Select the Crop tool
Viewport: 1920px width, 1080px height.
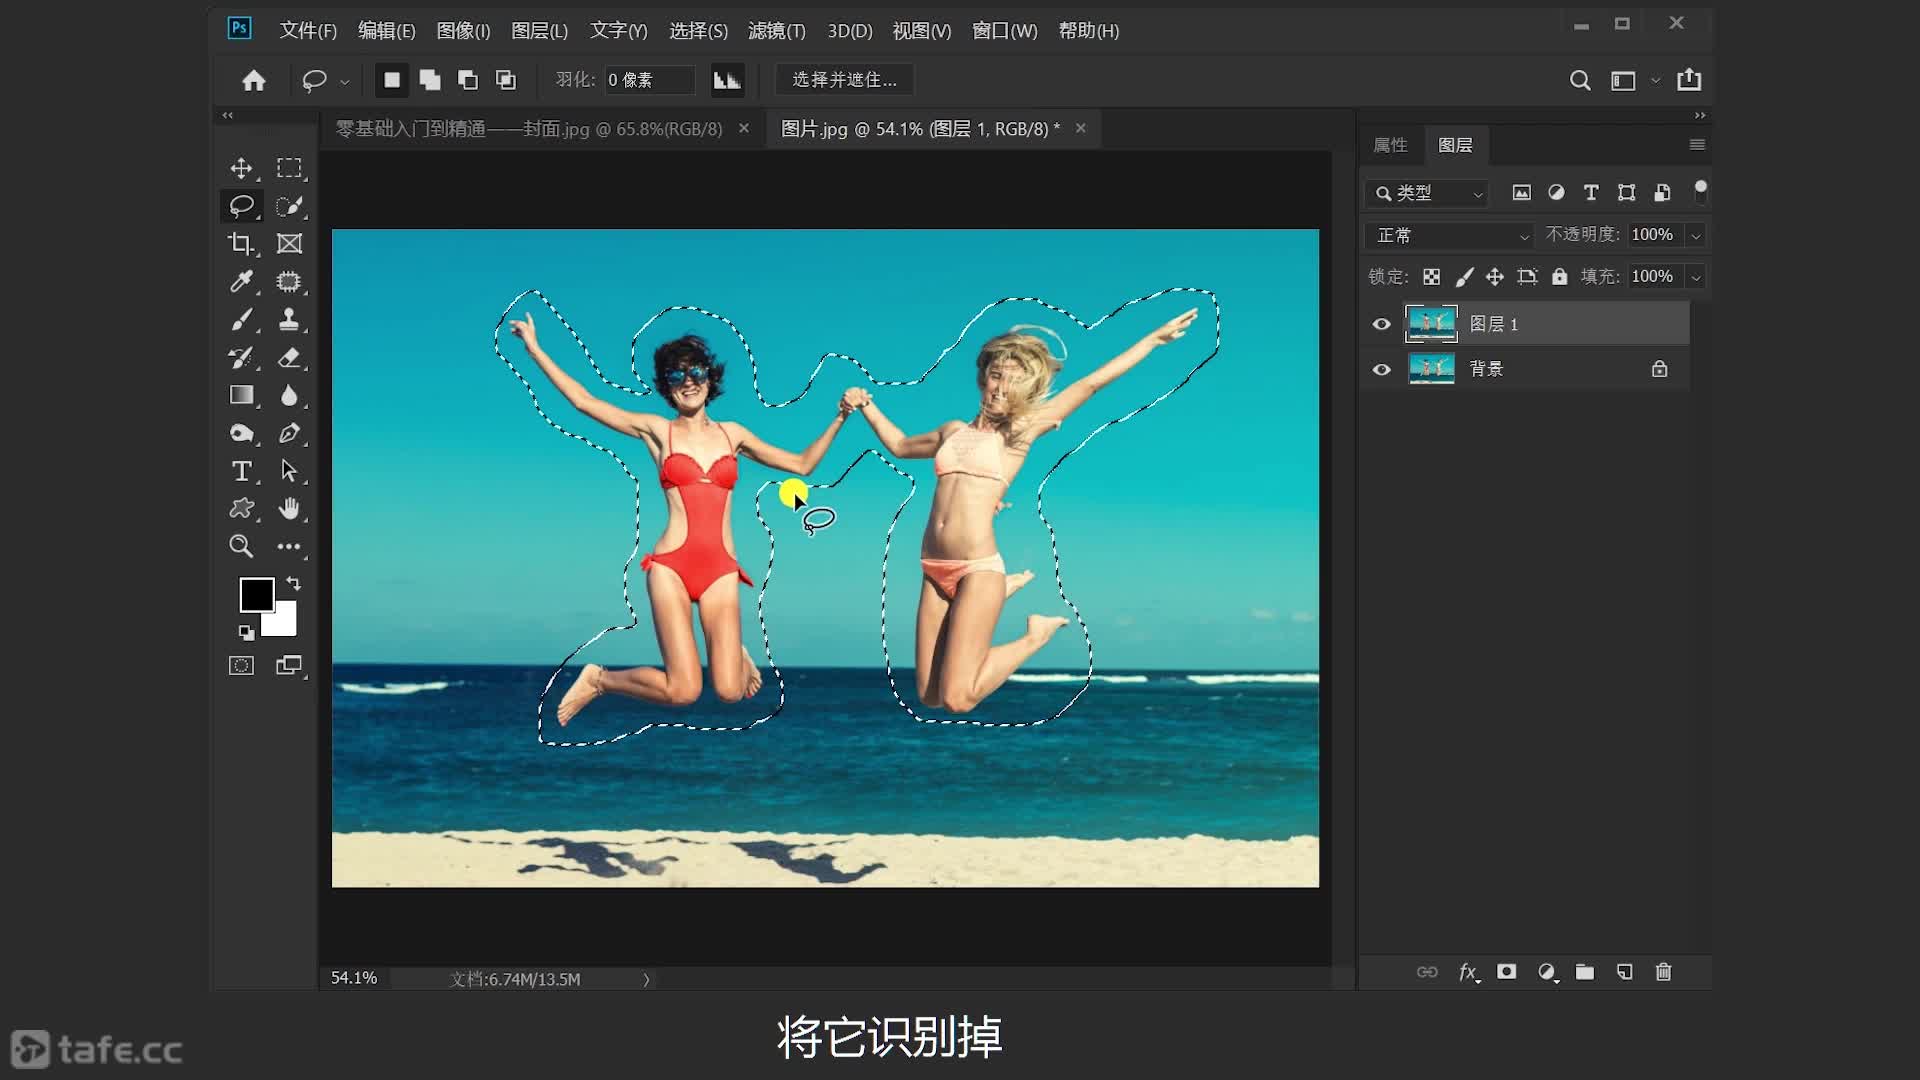point(241,244)
